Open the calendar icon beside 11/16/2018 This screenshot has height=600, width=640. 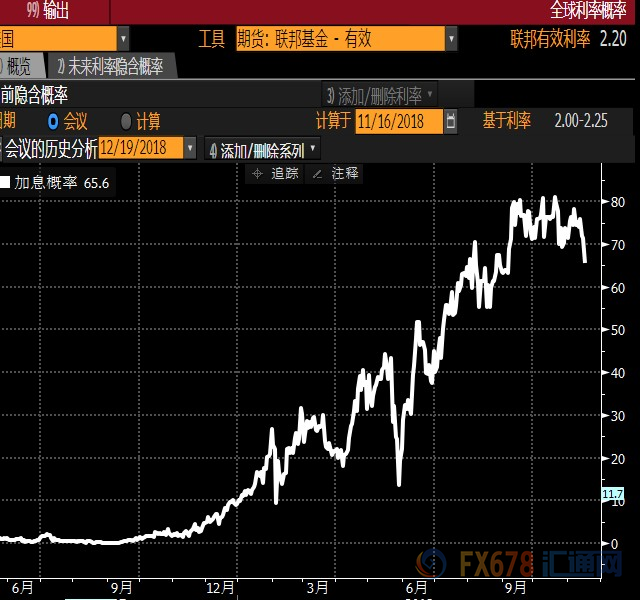[x=451, y=121]
